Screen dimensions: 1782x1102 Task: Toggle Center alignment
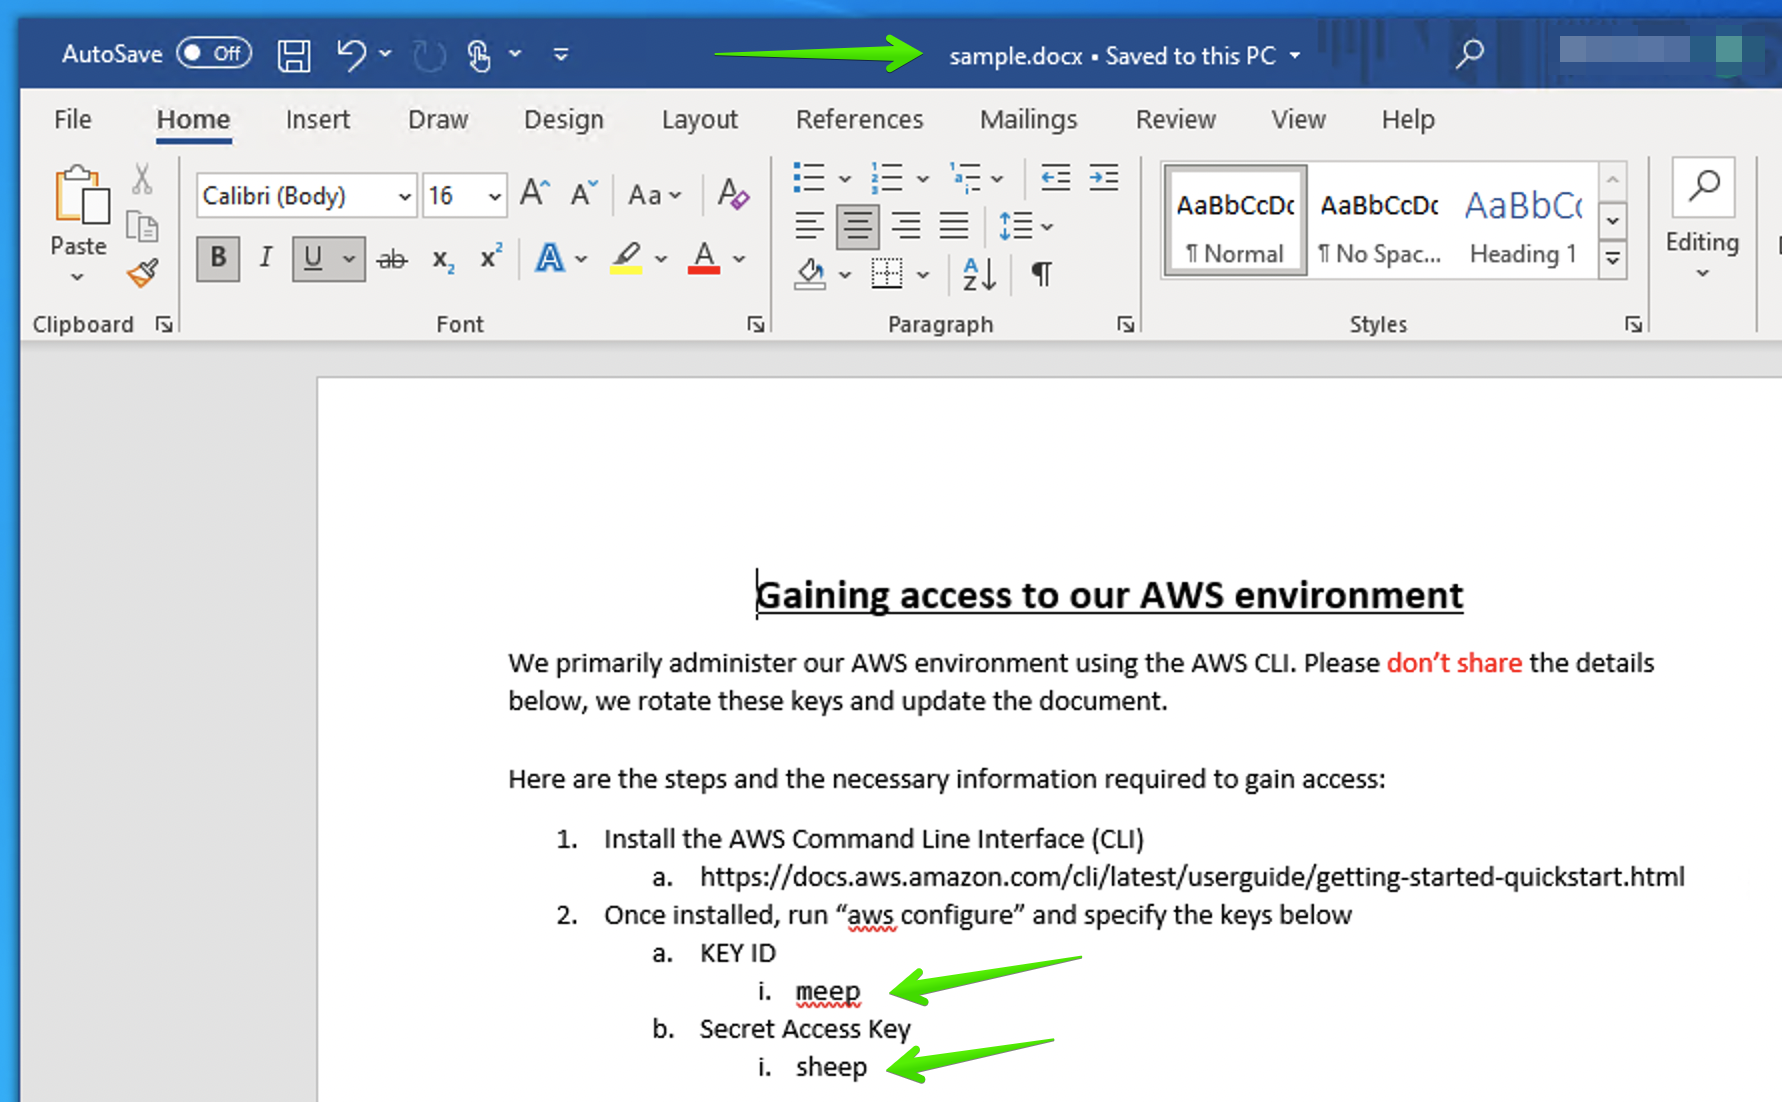pyautogui.click(x=857, y=226)
